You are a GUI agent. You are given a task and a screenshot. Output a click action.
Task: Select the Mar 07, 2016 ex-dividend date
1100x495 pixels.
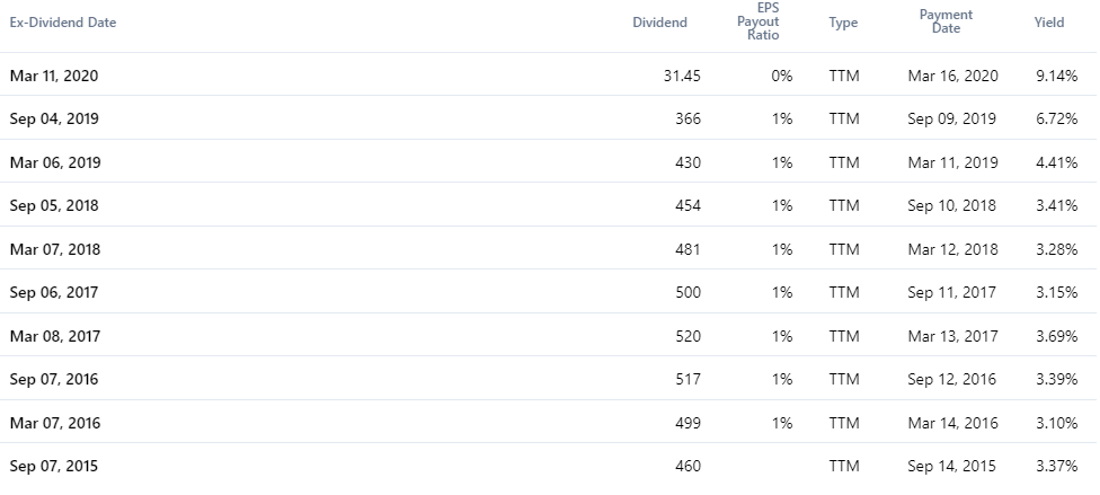pos(55,423)
